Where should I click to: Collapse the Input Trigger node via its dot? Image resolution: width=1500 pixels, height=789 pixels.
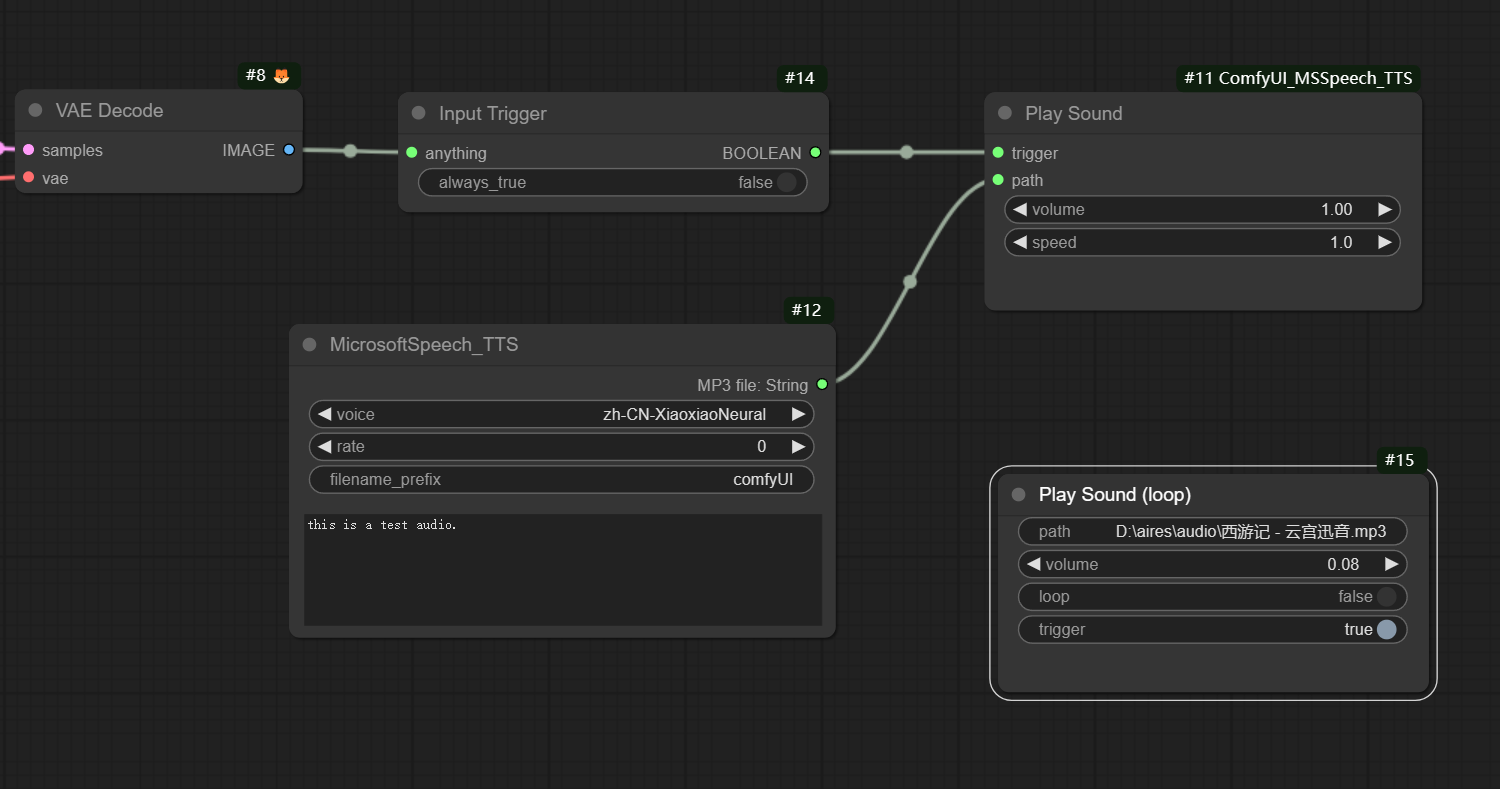point(419,113)
